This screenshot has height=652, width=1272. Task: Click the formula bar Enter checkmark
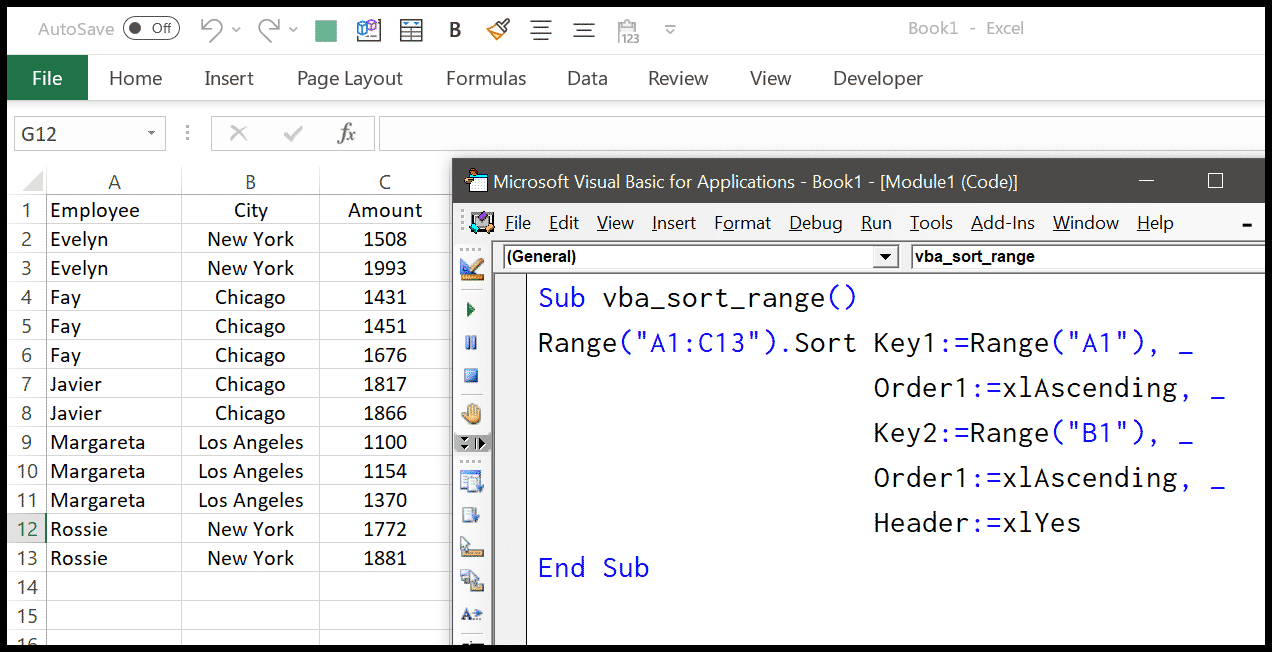click(x=293, y=133)
